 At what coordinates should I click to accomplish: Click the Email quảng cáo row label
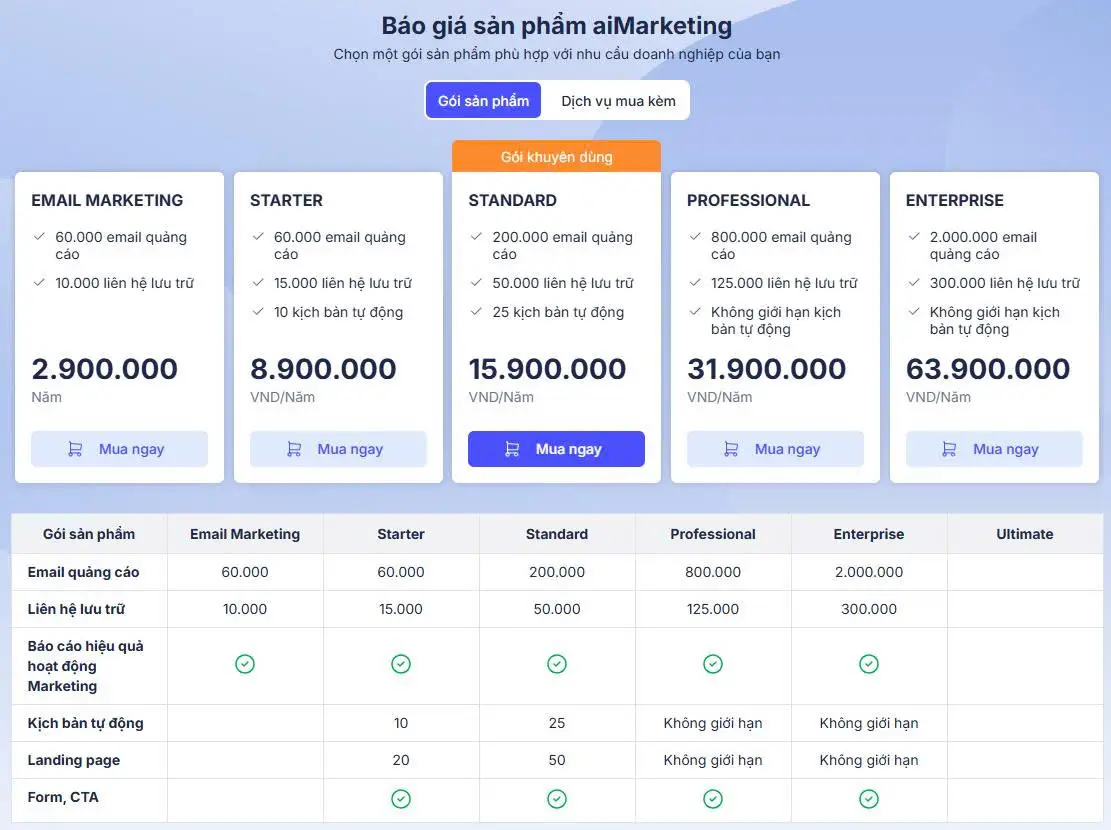pos(84,572)
